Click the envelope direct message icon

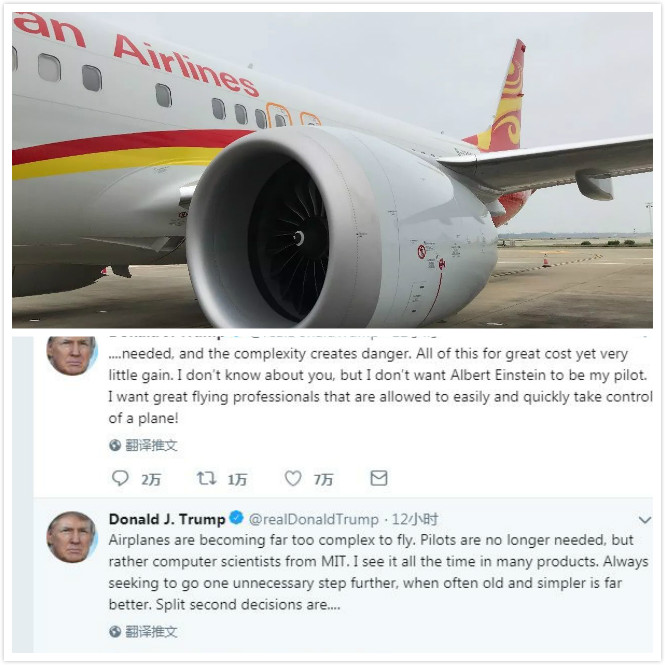point(379,478)
